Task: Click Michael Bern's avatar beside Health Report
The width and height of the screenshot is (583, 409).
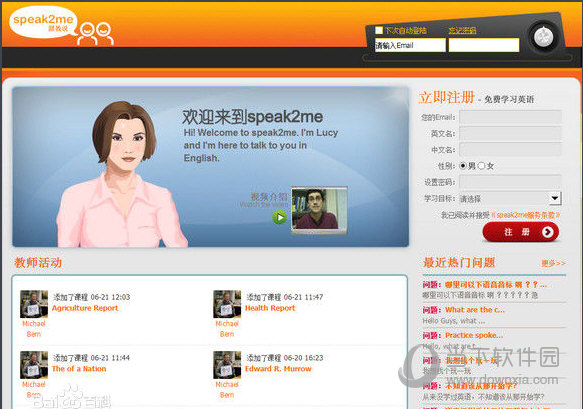Action: click(x=227, y=304)
